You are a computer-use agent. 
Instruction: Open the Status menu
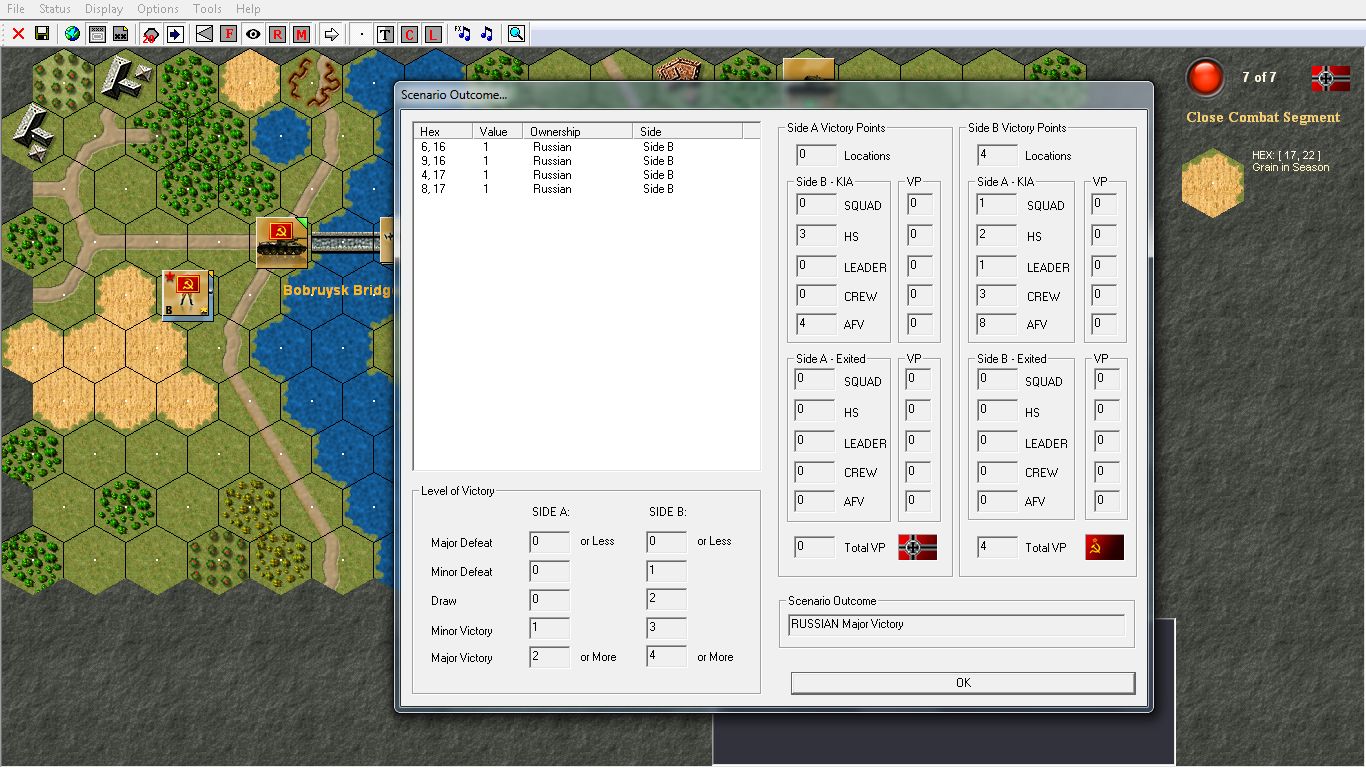(55, 9)
